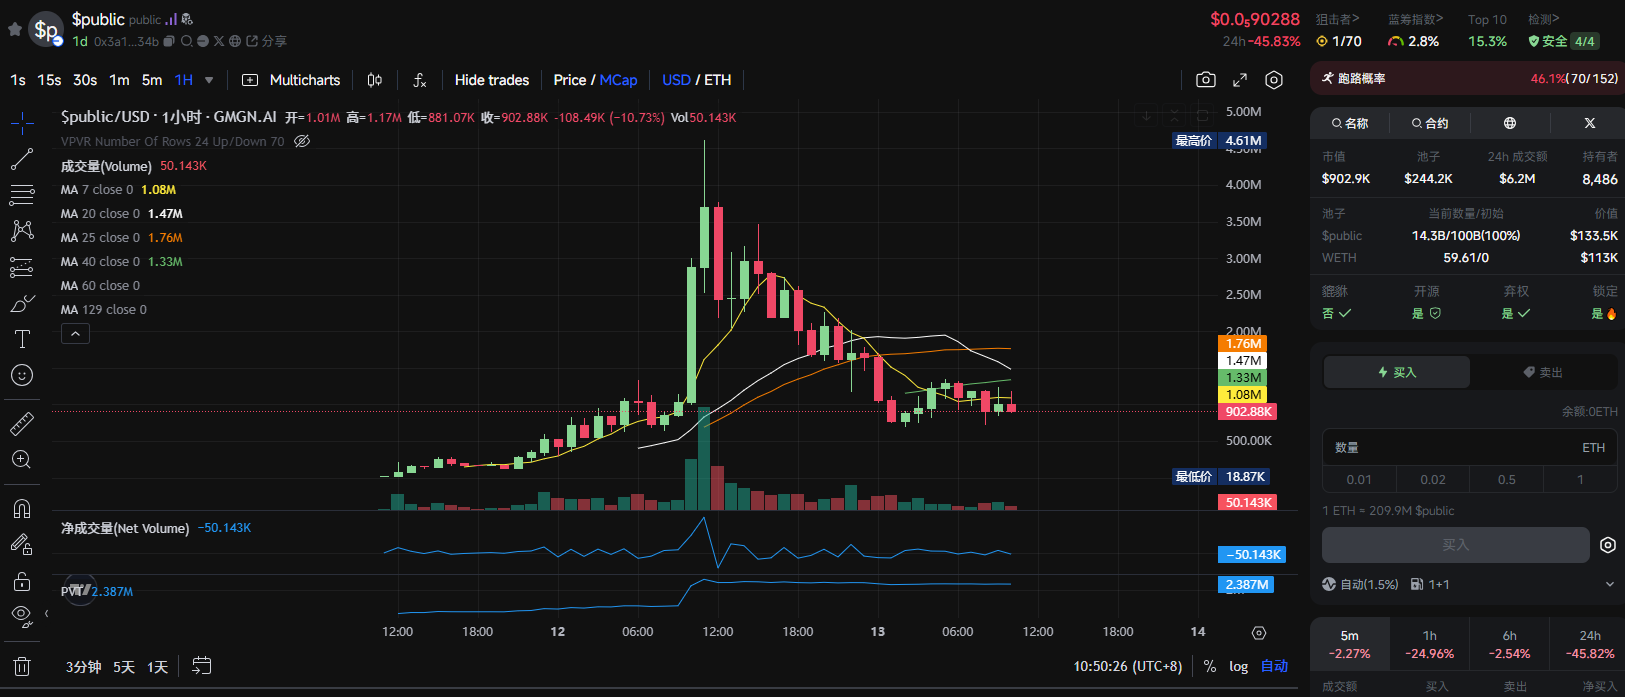Delete drawings with the trash icon
The image size is (1625, 697).
(22, 666)
